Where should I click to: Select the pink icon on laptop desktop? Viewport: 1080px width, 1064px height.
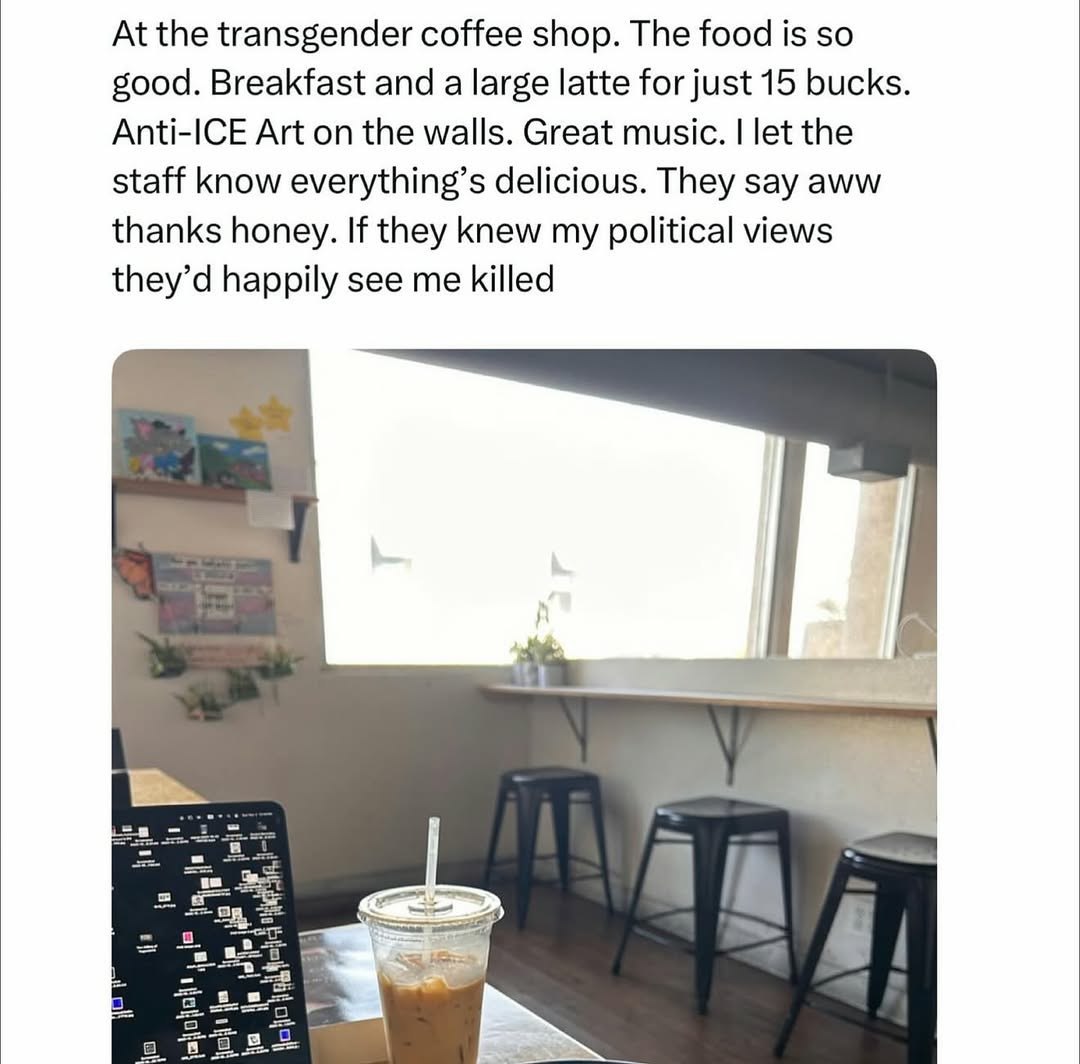coord(187,937)
